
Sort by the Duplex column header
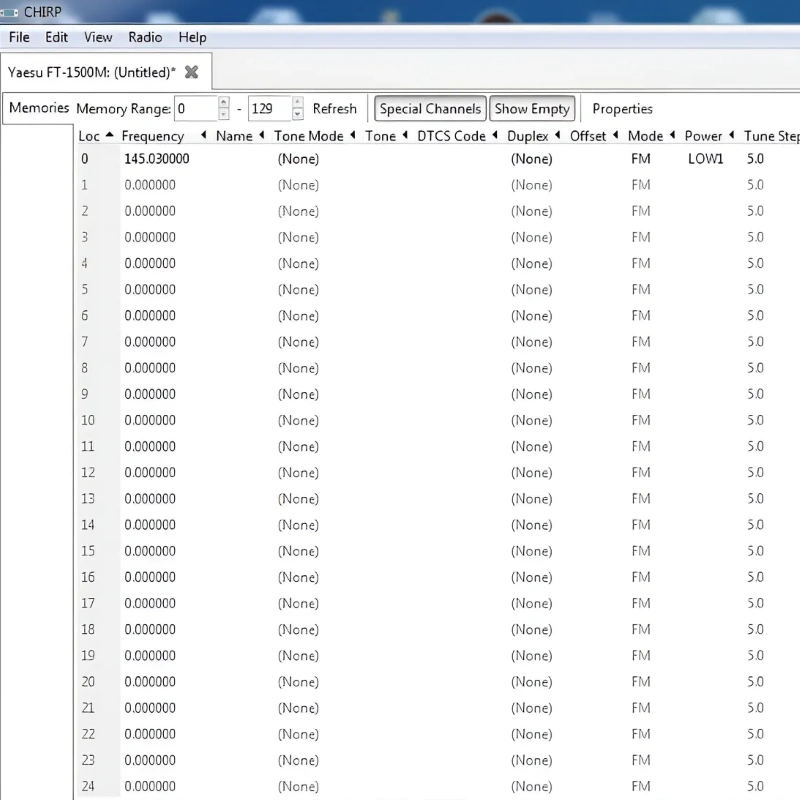(528, 136)
